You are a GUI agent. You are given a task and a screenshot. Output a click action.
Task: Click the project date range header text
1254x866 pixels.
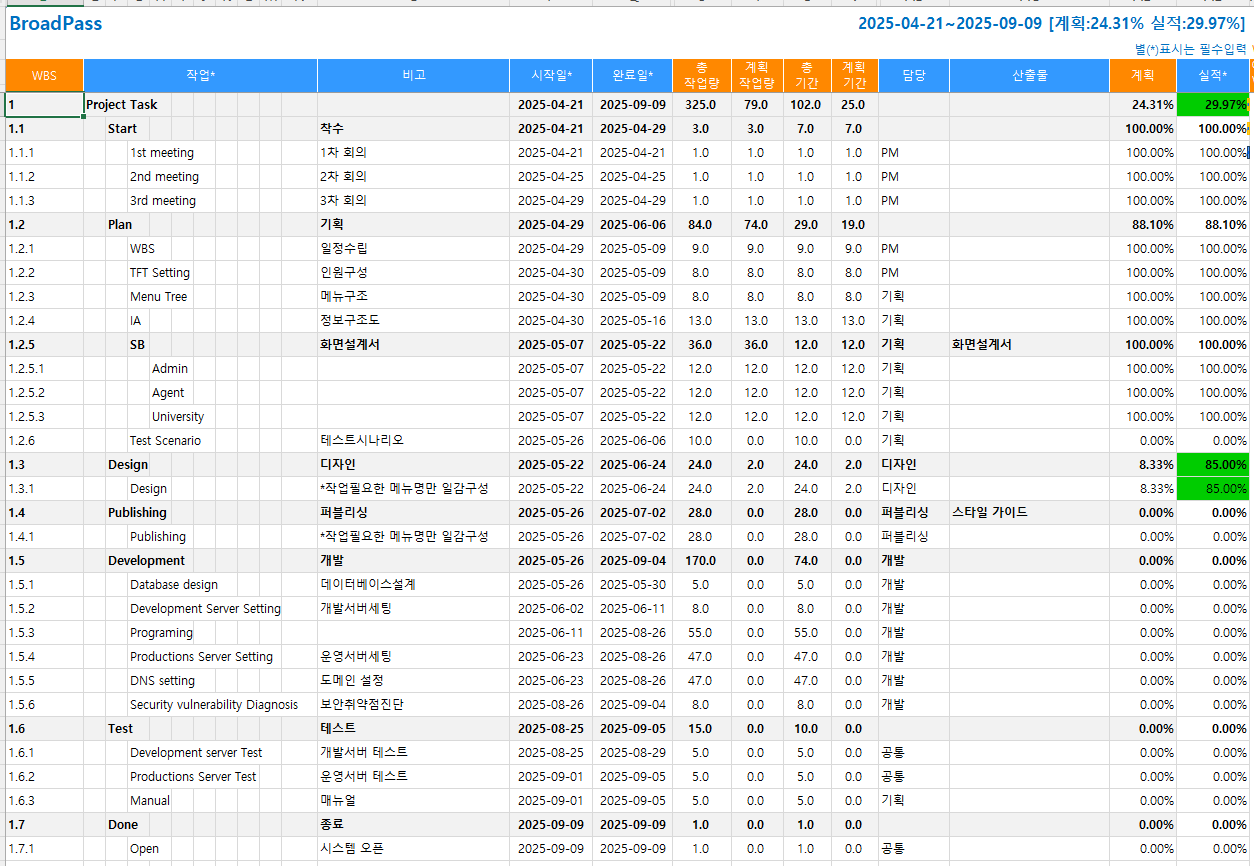click(x=949, y=23)
